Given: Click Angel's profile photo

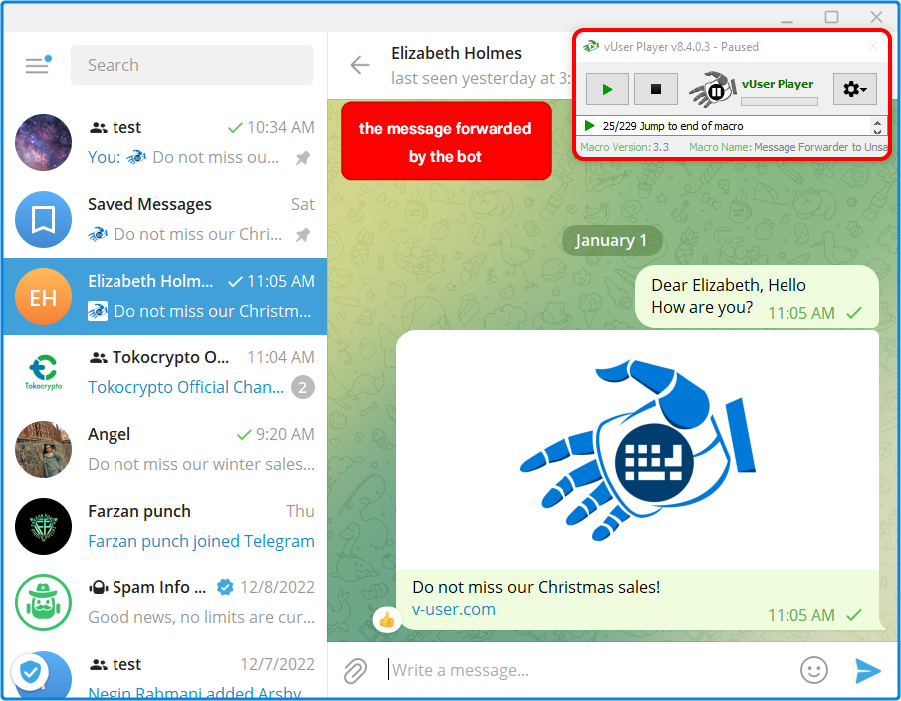Looking at the screenshot, I should pos(44,449).
